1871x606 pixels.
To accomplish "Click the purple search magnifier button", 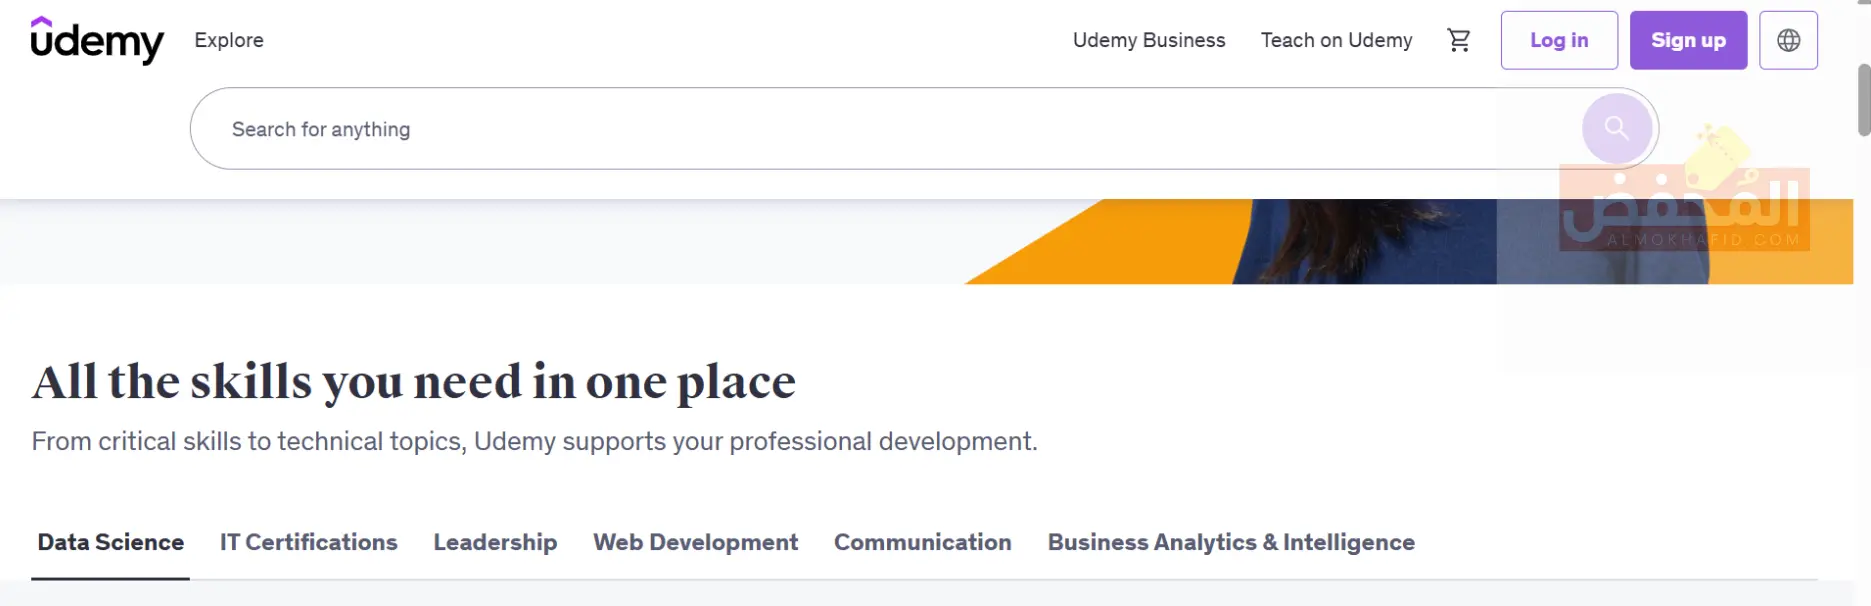I will click(x=1616, y=128).
